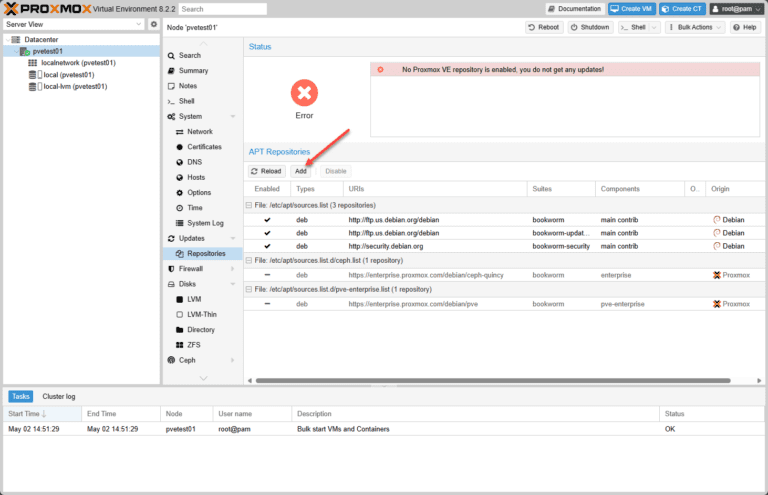Click the horizontal scrollbar under repositories
The image size is (768, 495).
[x=493, y=380]
